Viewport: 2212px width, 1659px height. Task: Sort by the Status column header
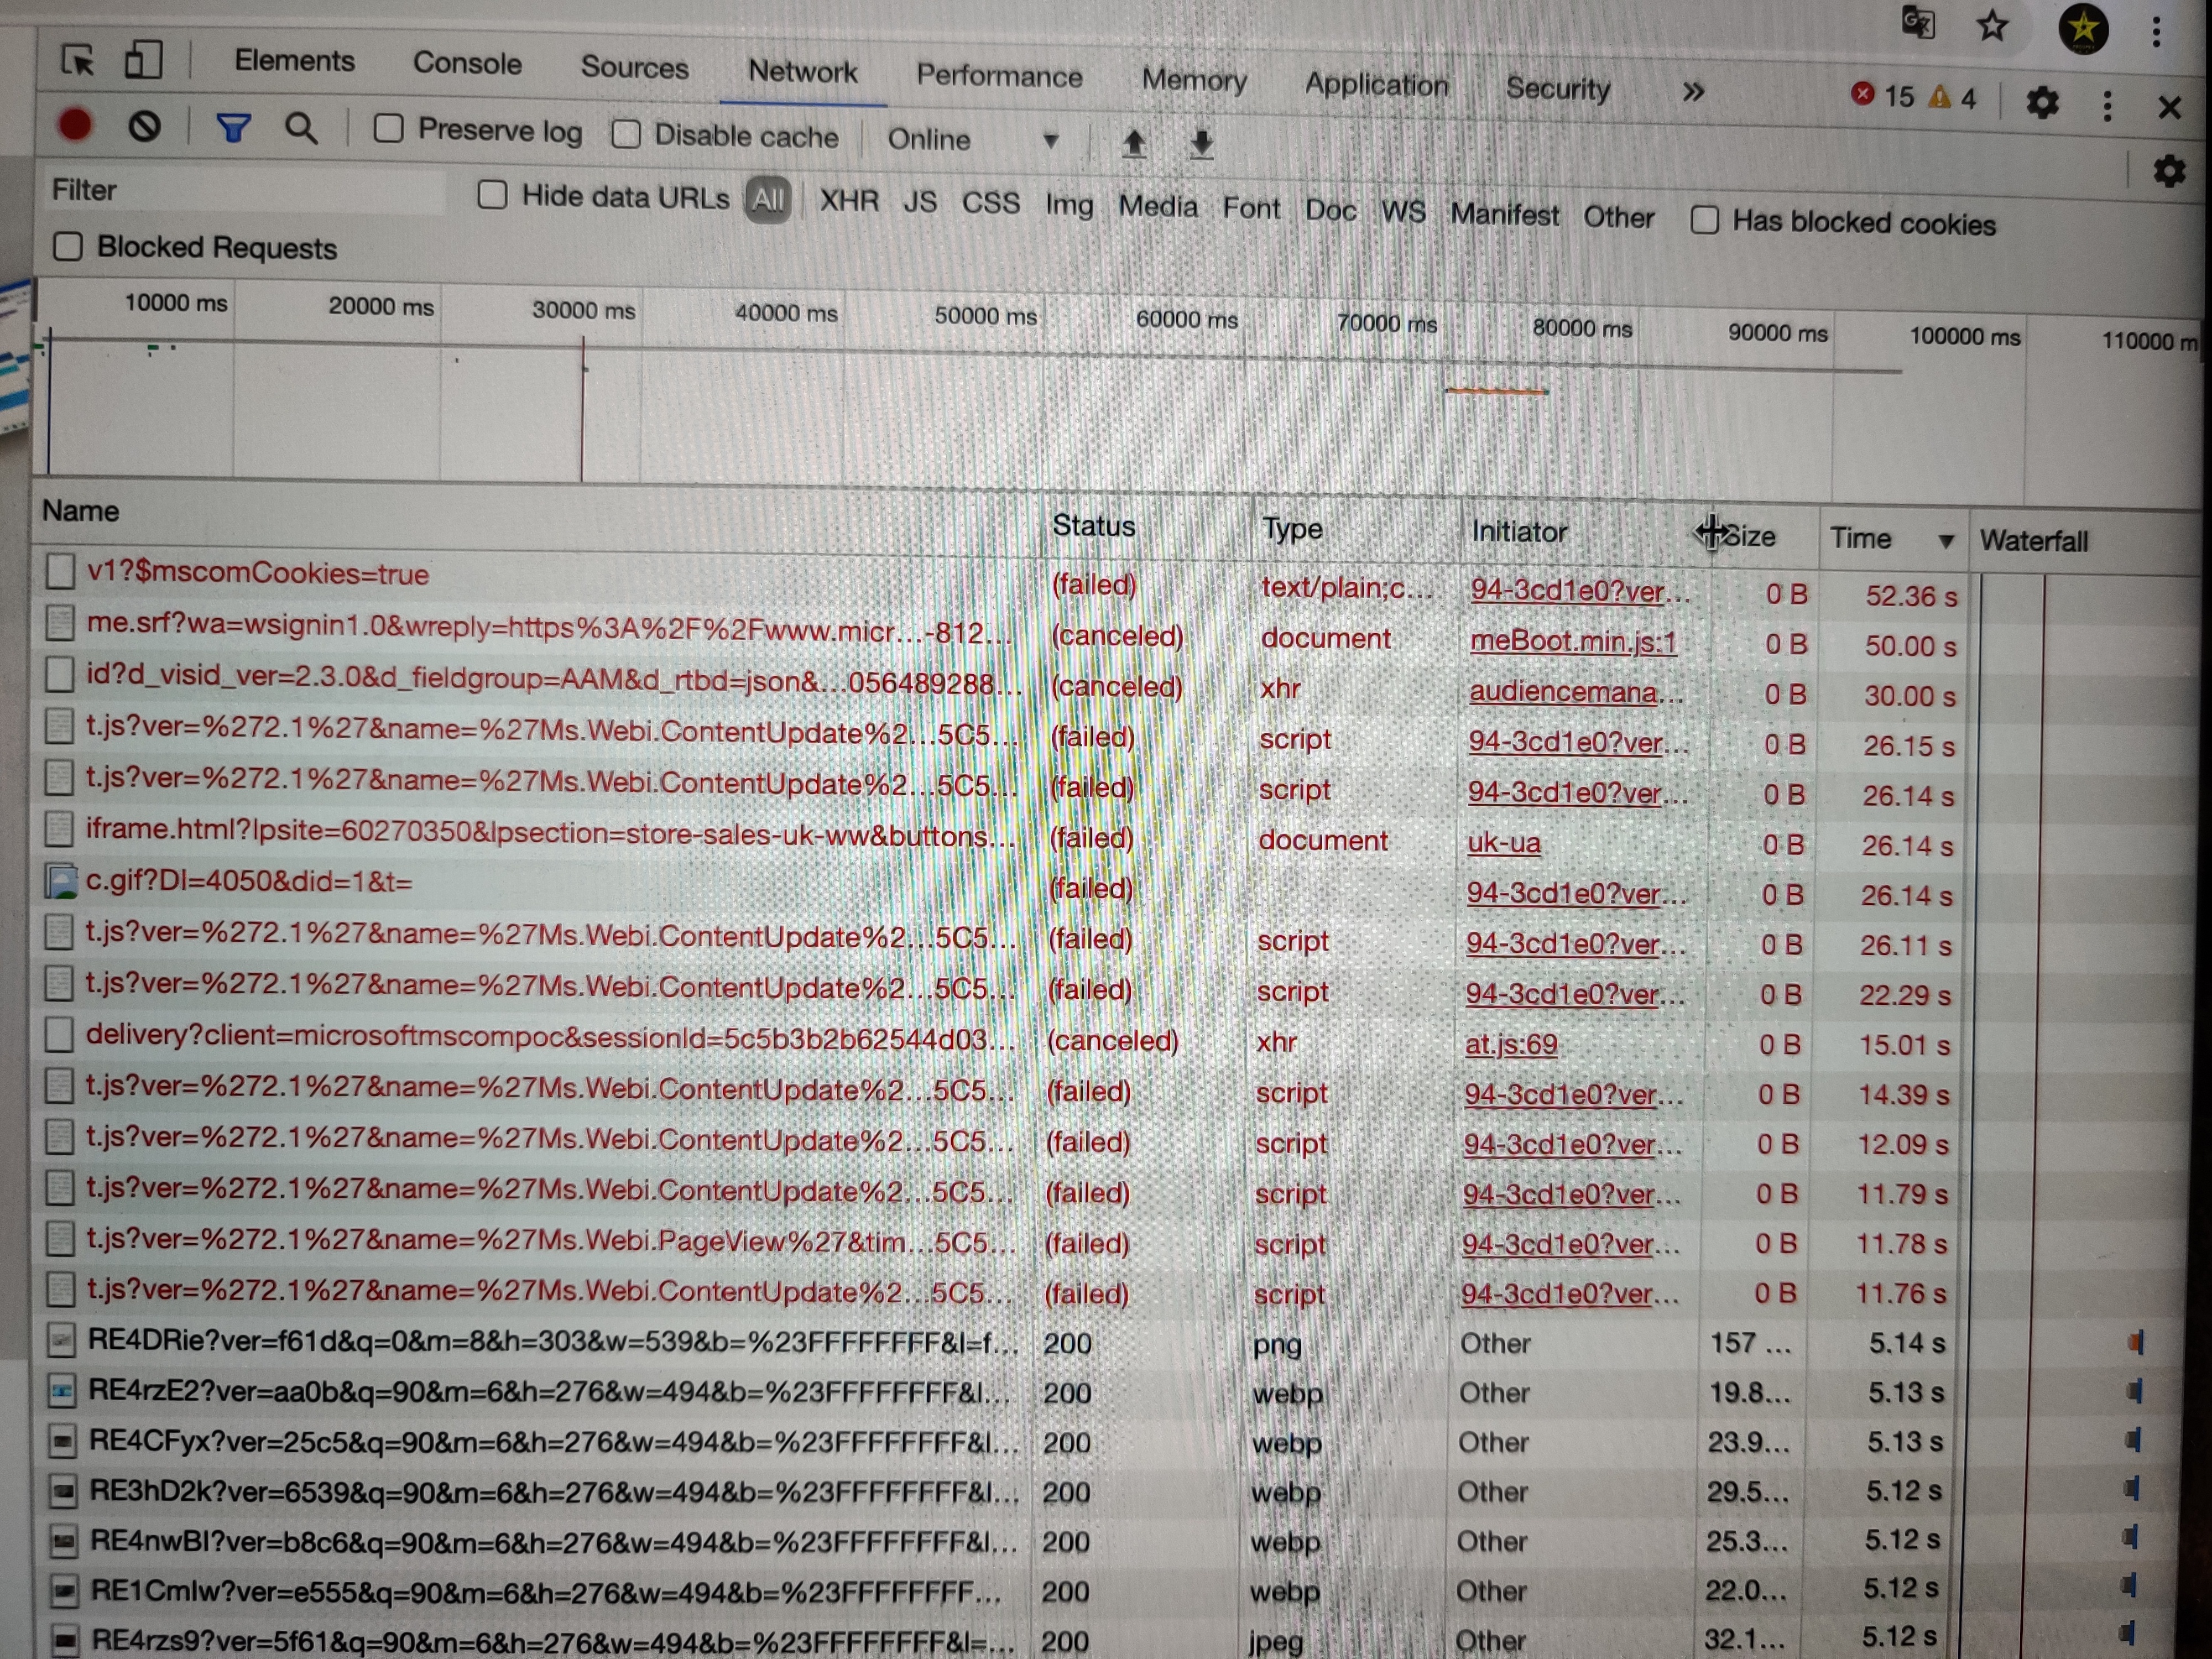tap(1145, 525)
